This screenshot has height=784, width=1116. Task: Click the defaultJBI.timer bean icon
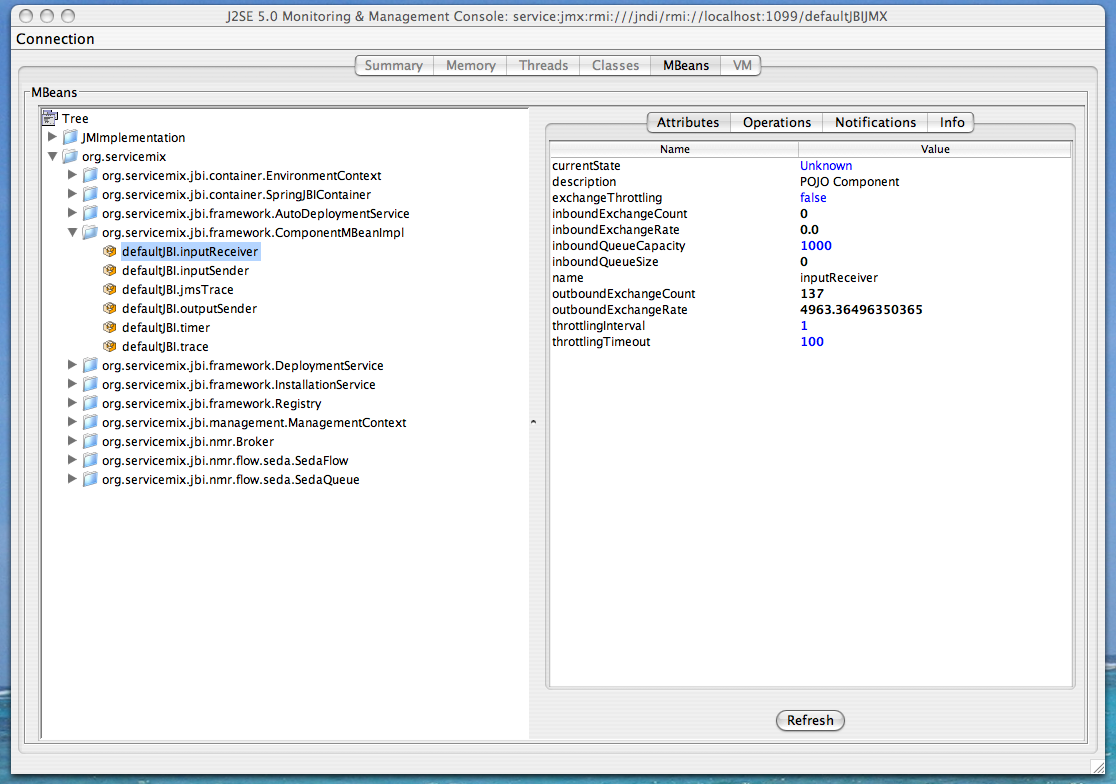point(110,328)
